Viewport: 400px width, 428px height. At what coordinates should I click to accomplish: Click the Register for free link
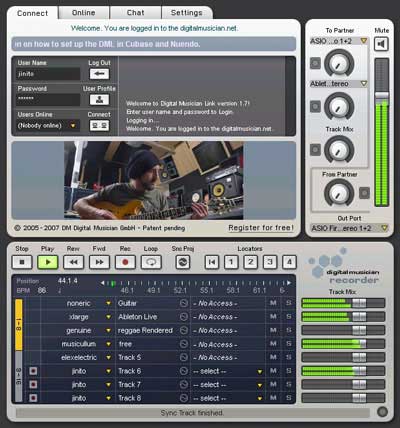[x=261, y=228]
